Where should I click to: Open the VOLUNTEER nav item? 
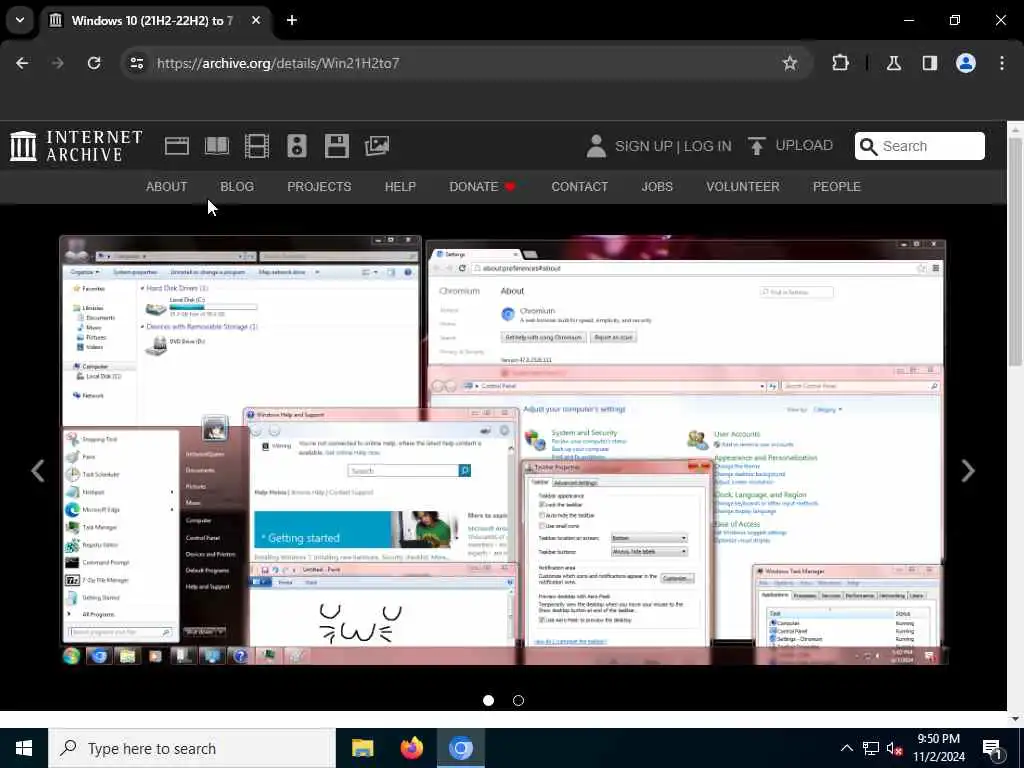pos(743,187)
